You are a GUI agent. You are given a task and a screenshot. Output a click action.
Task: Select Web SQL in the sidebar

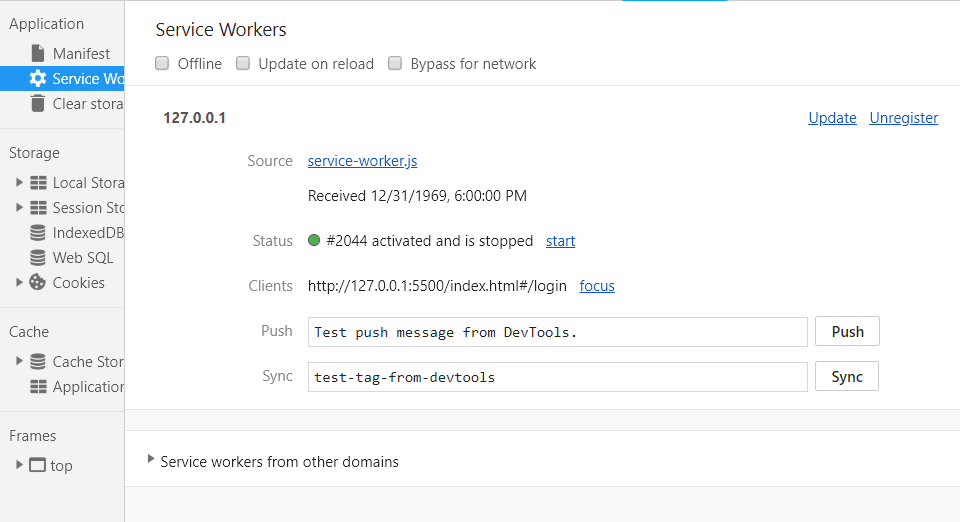click(x=83, y=258)
